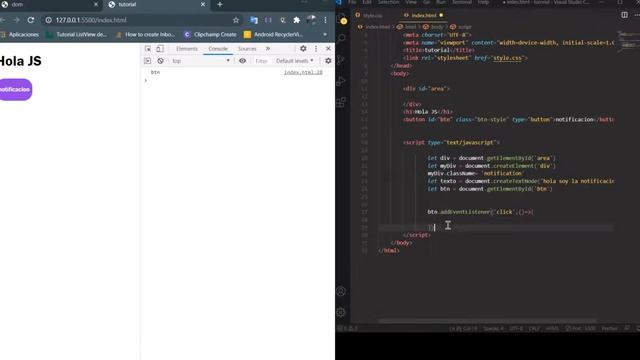Split the VS Code editor right
Screen dimensions: 640x360
624,15
